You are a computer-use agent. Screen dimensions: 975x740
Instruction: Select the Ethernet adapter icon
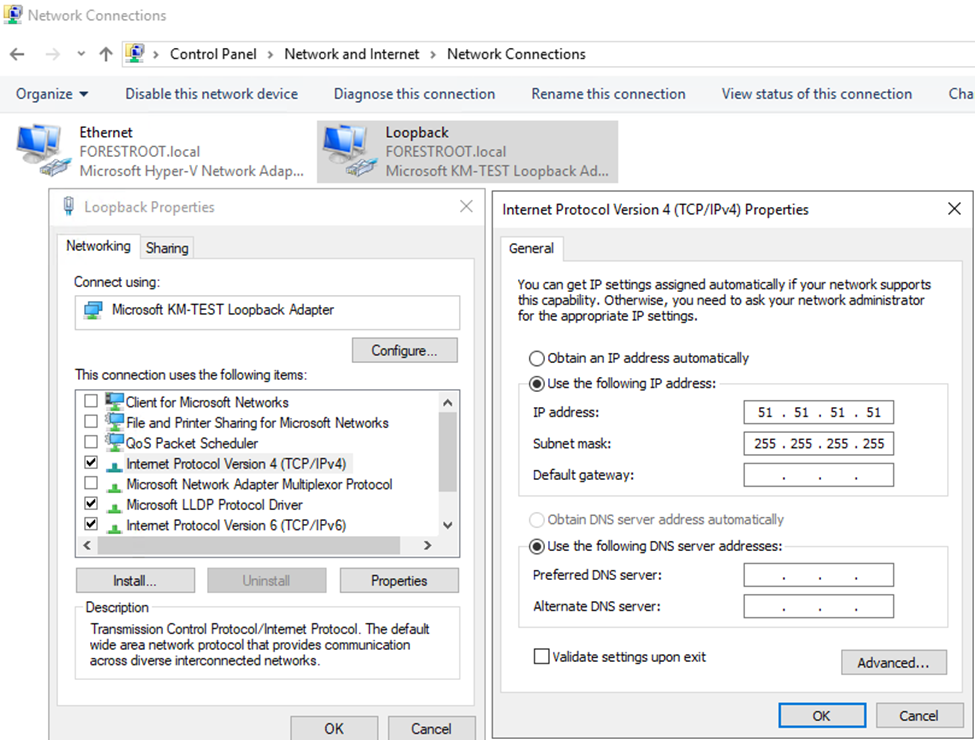tap(42, 150)
